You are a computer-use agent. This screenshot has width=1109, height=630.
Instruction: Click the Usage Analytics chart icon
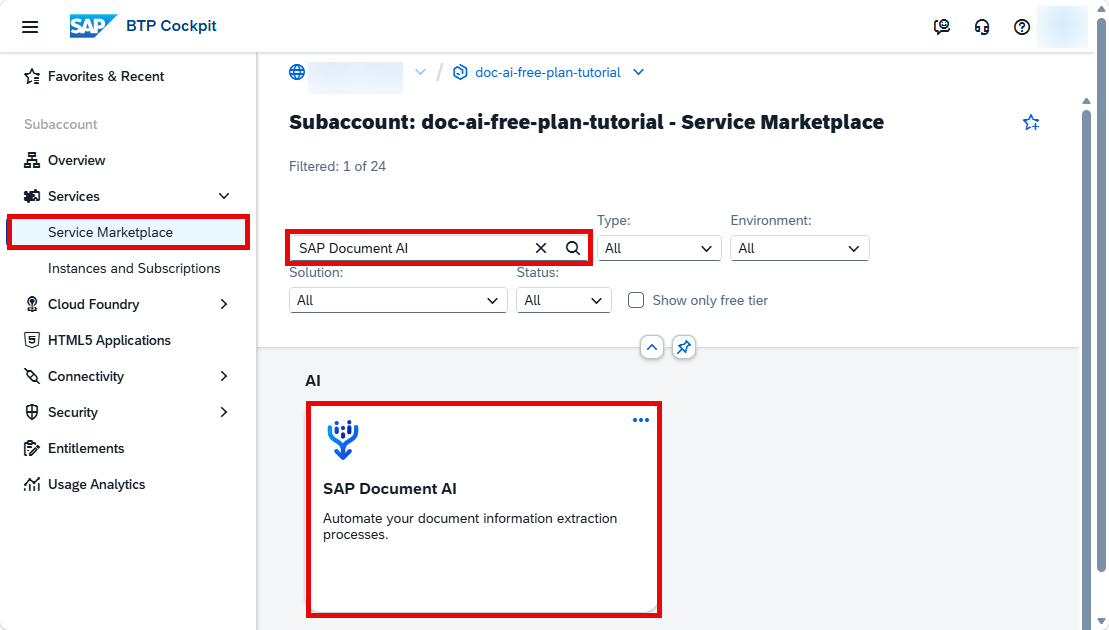[32, 484]
